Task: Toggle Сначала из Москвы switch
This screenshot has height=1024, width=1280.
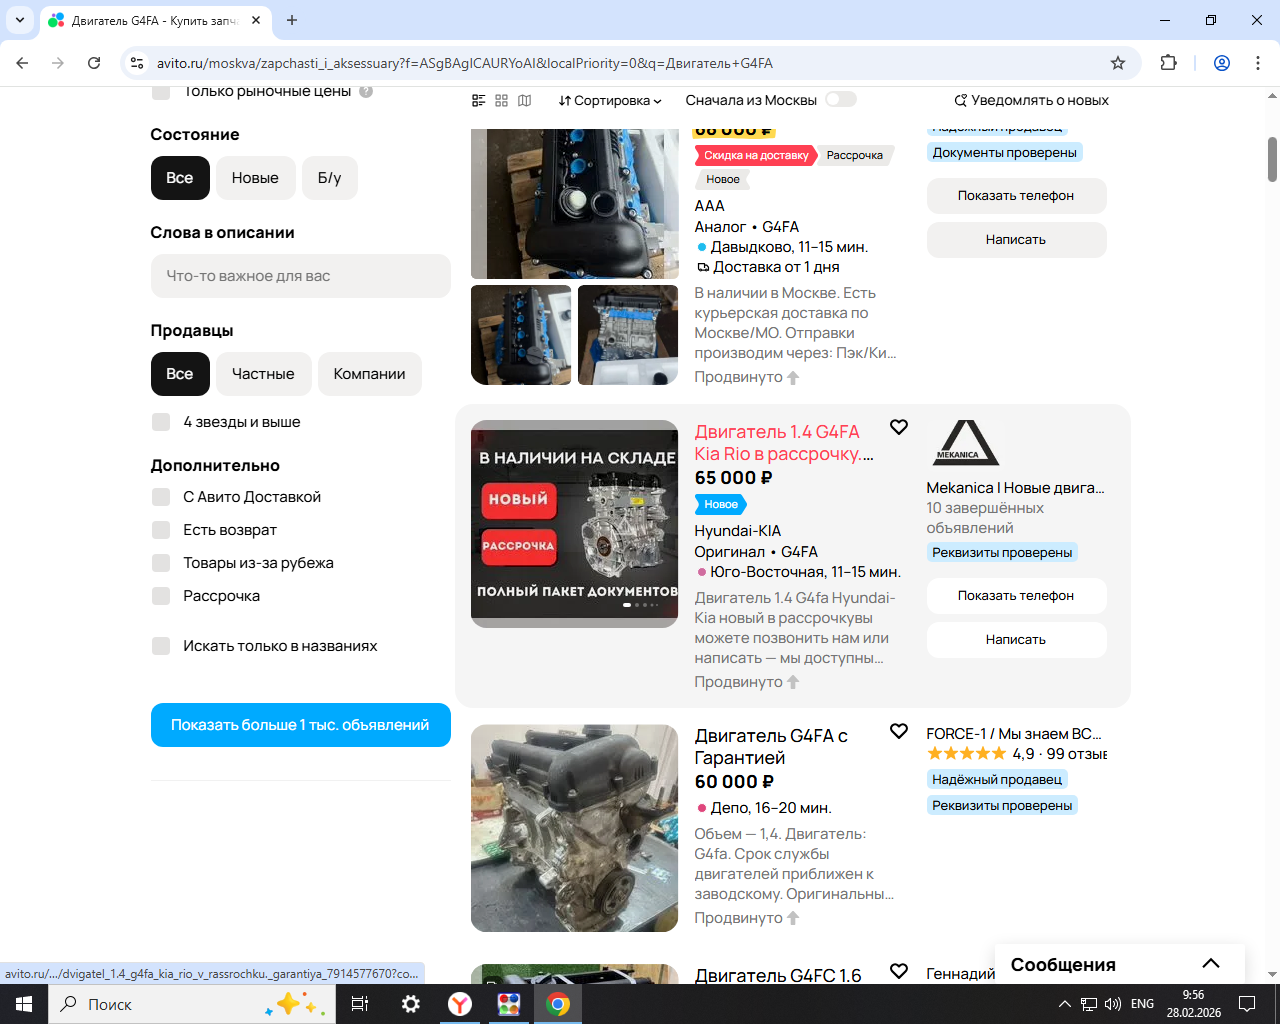Action: coord(841,100)
